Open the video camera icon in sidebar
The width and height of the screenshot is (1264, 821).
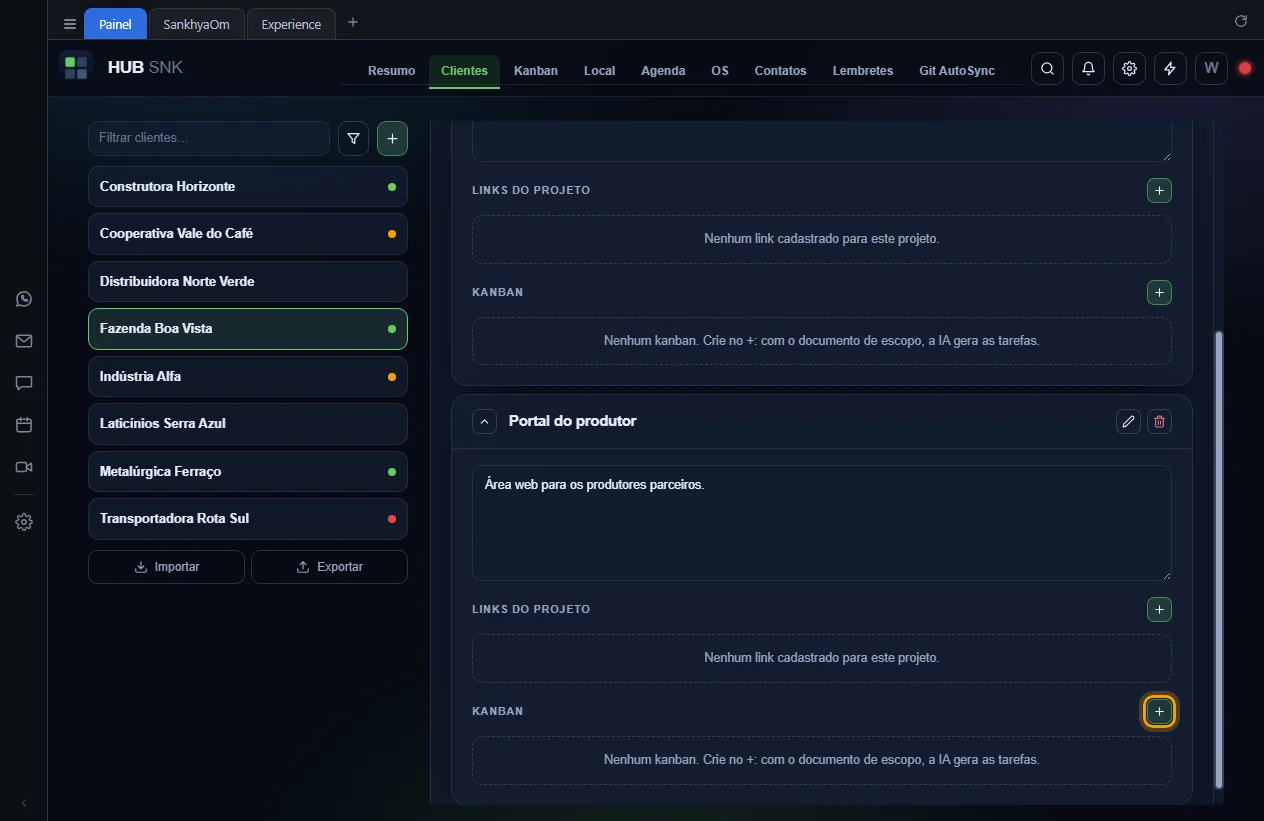tap(24, 467)
